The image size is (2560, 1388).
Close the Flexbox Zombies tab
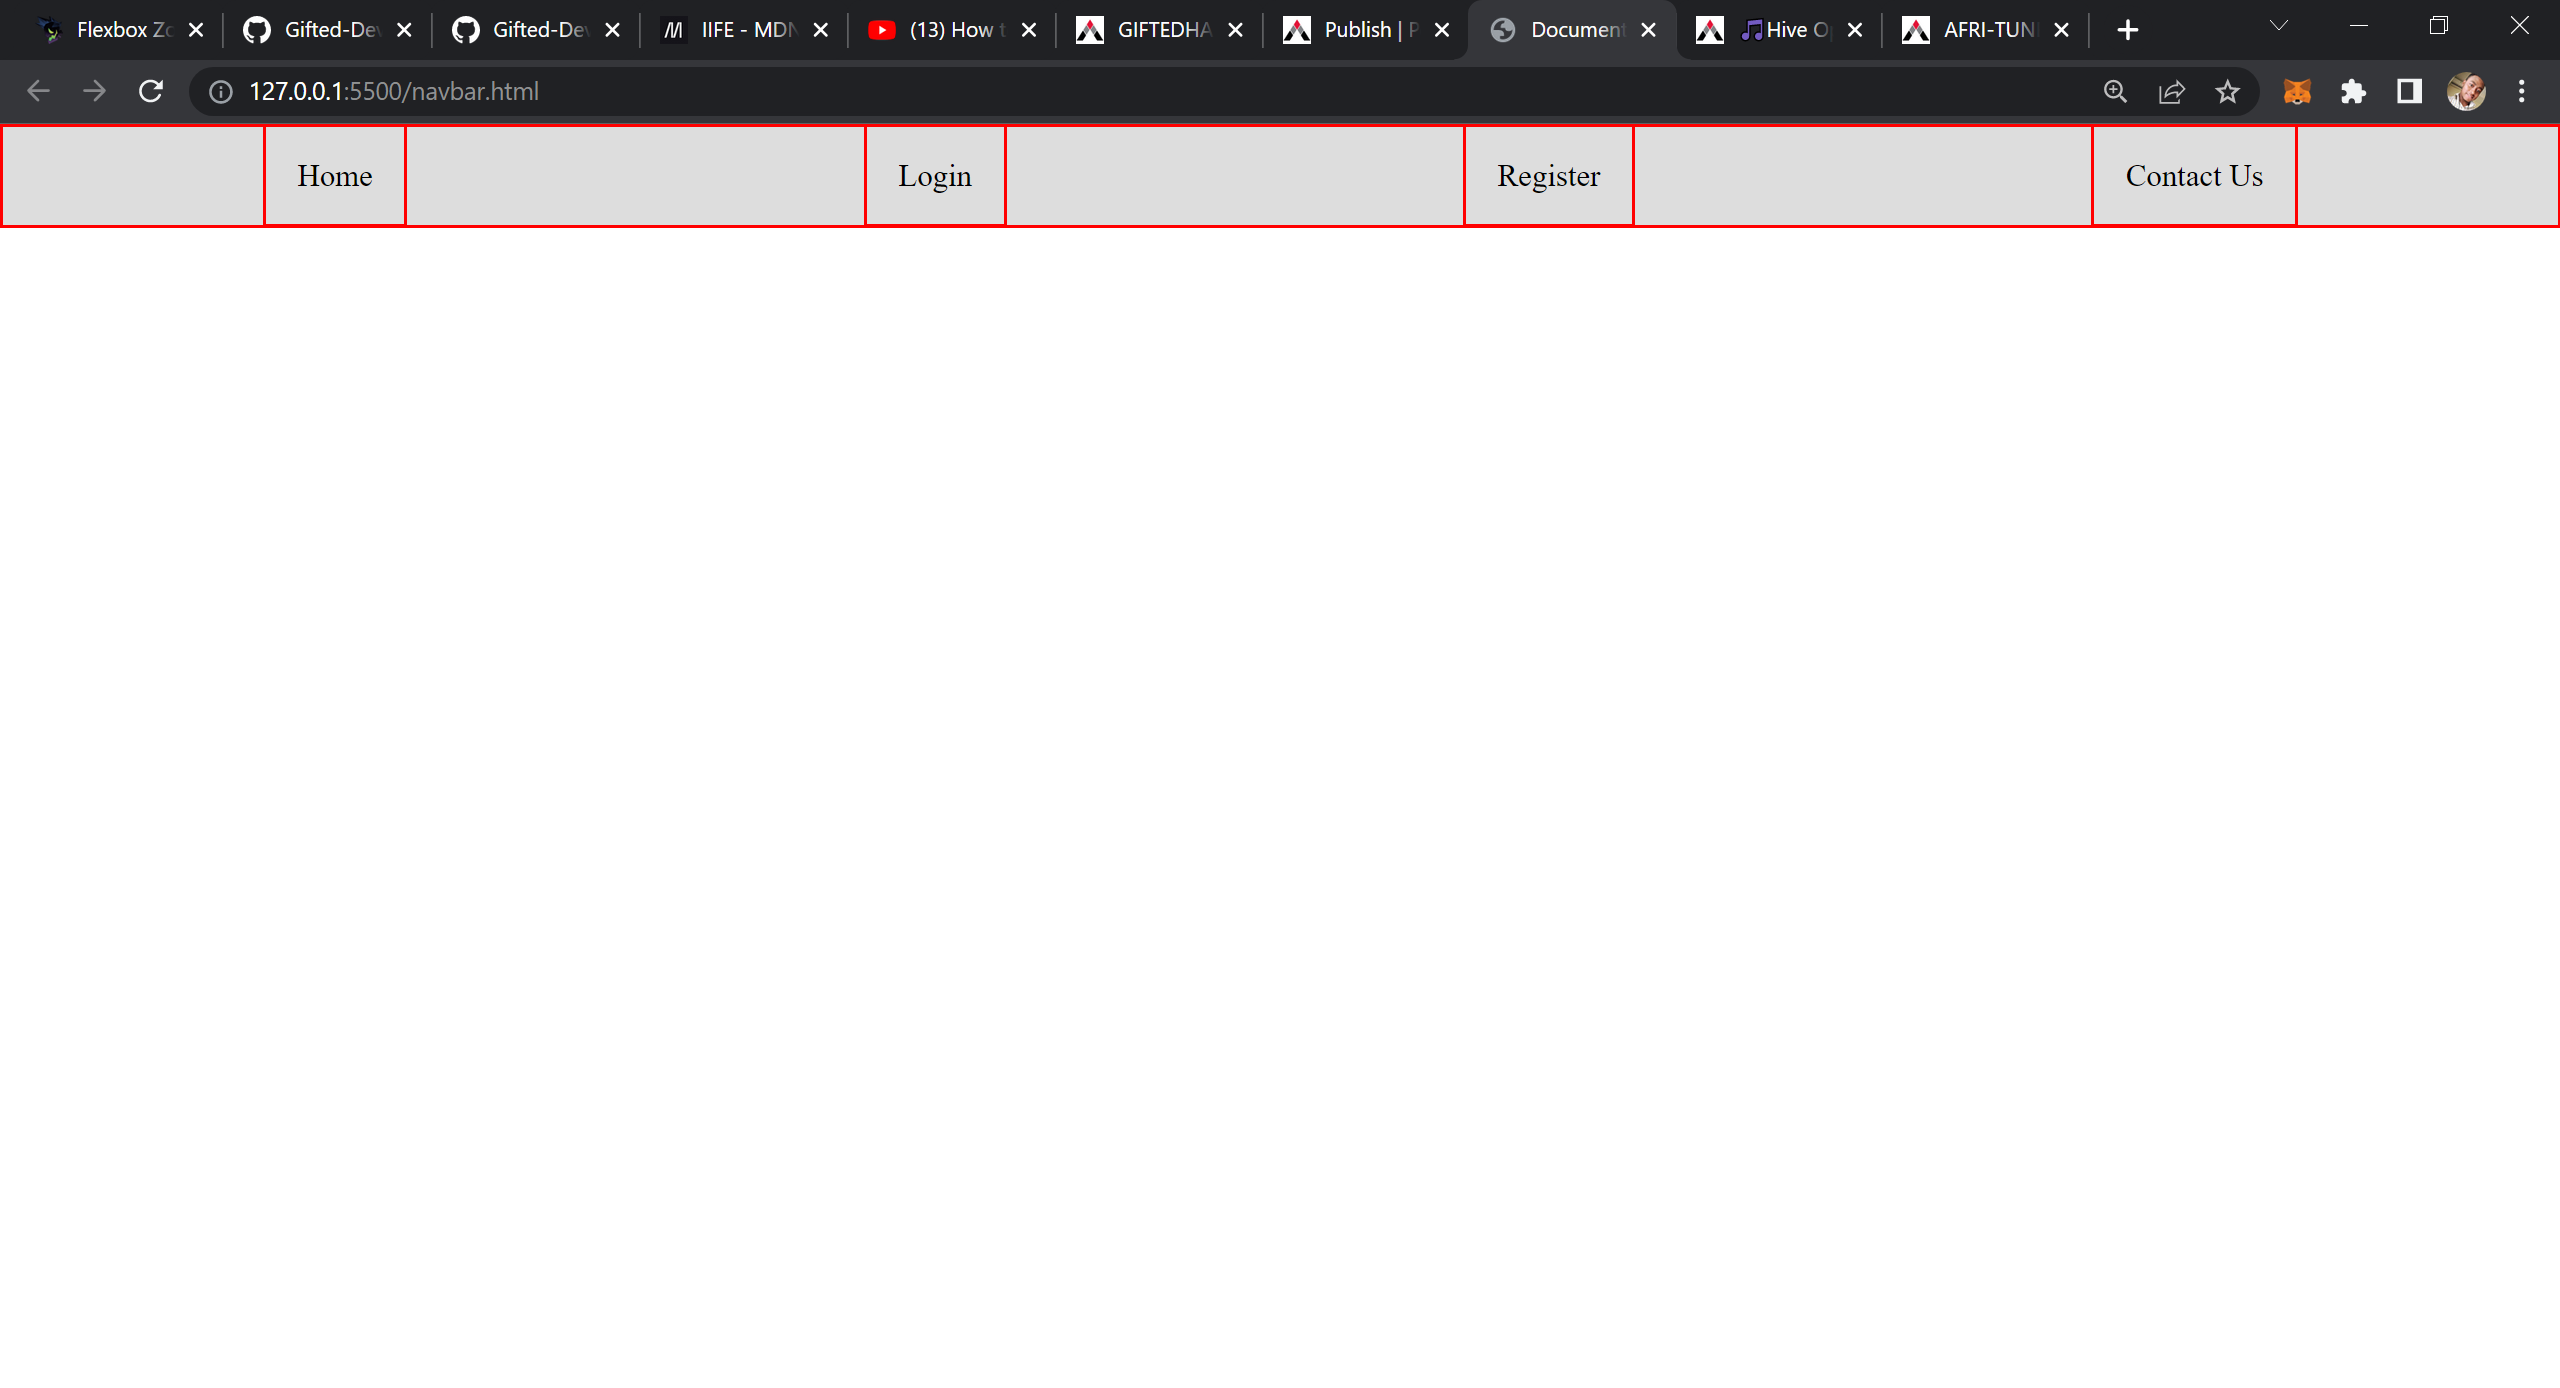point(196,30)
